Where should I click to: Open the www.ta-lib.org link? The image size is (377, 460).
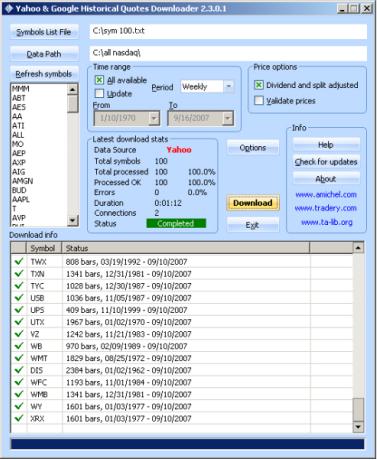pyautogui.click(x=327, y=222)
